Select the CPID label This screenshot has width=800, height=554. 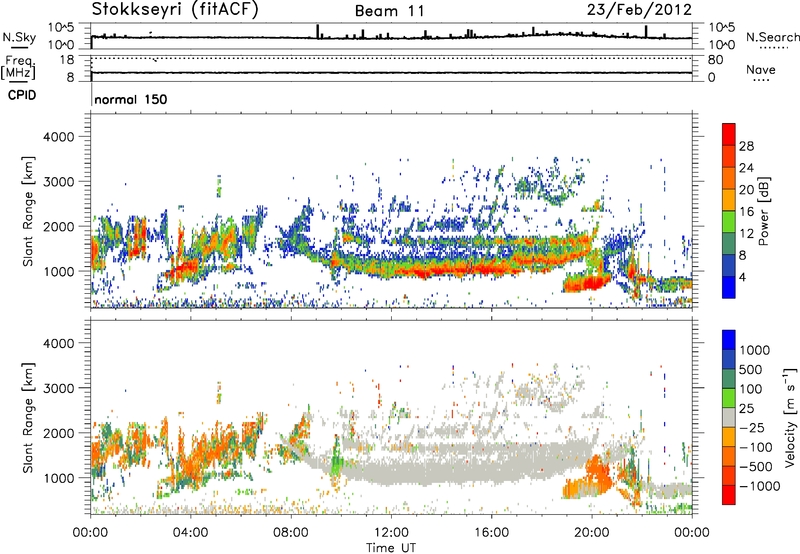(22, 95)
